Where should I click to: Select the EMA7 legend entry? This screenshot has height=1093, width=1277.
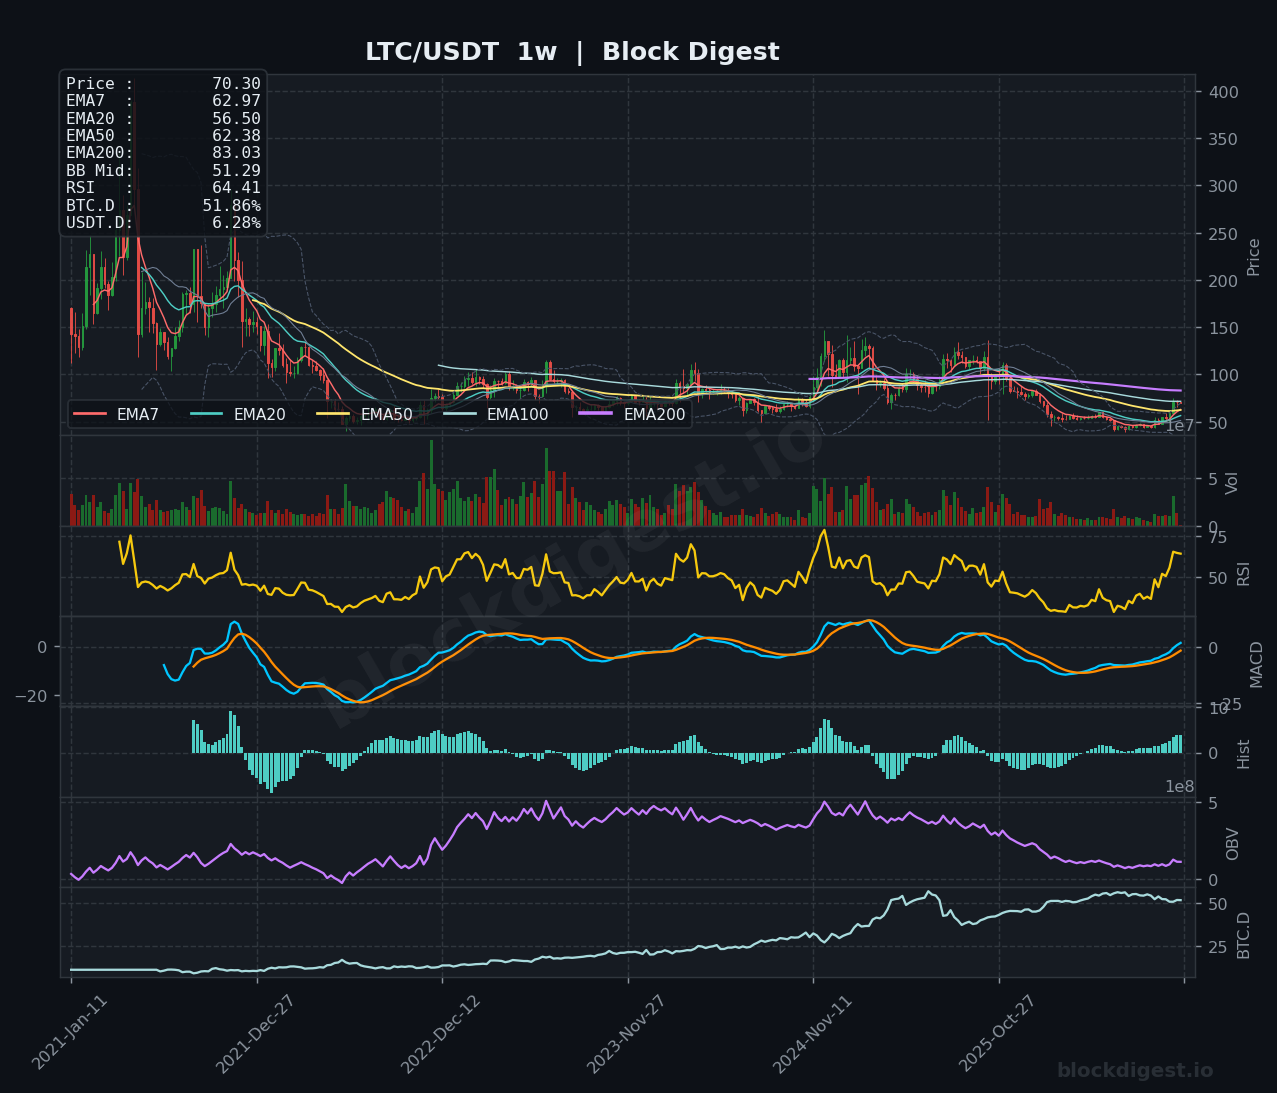tap(116, 414)
